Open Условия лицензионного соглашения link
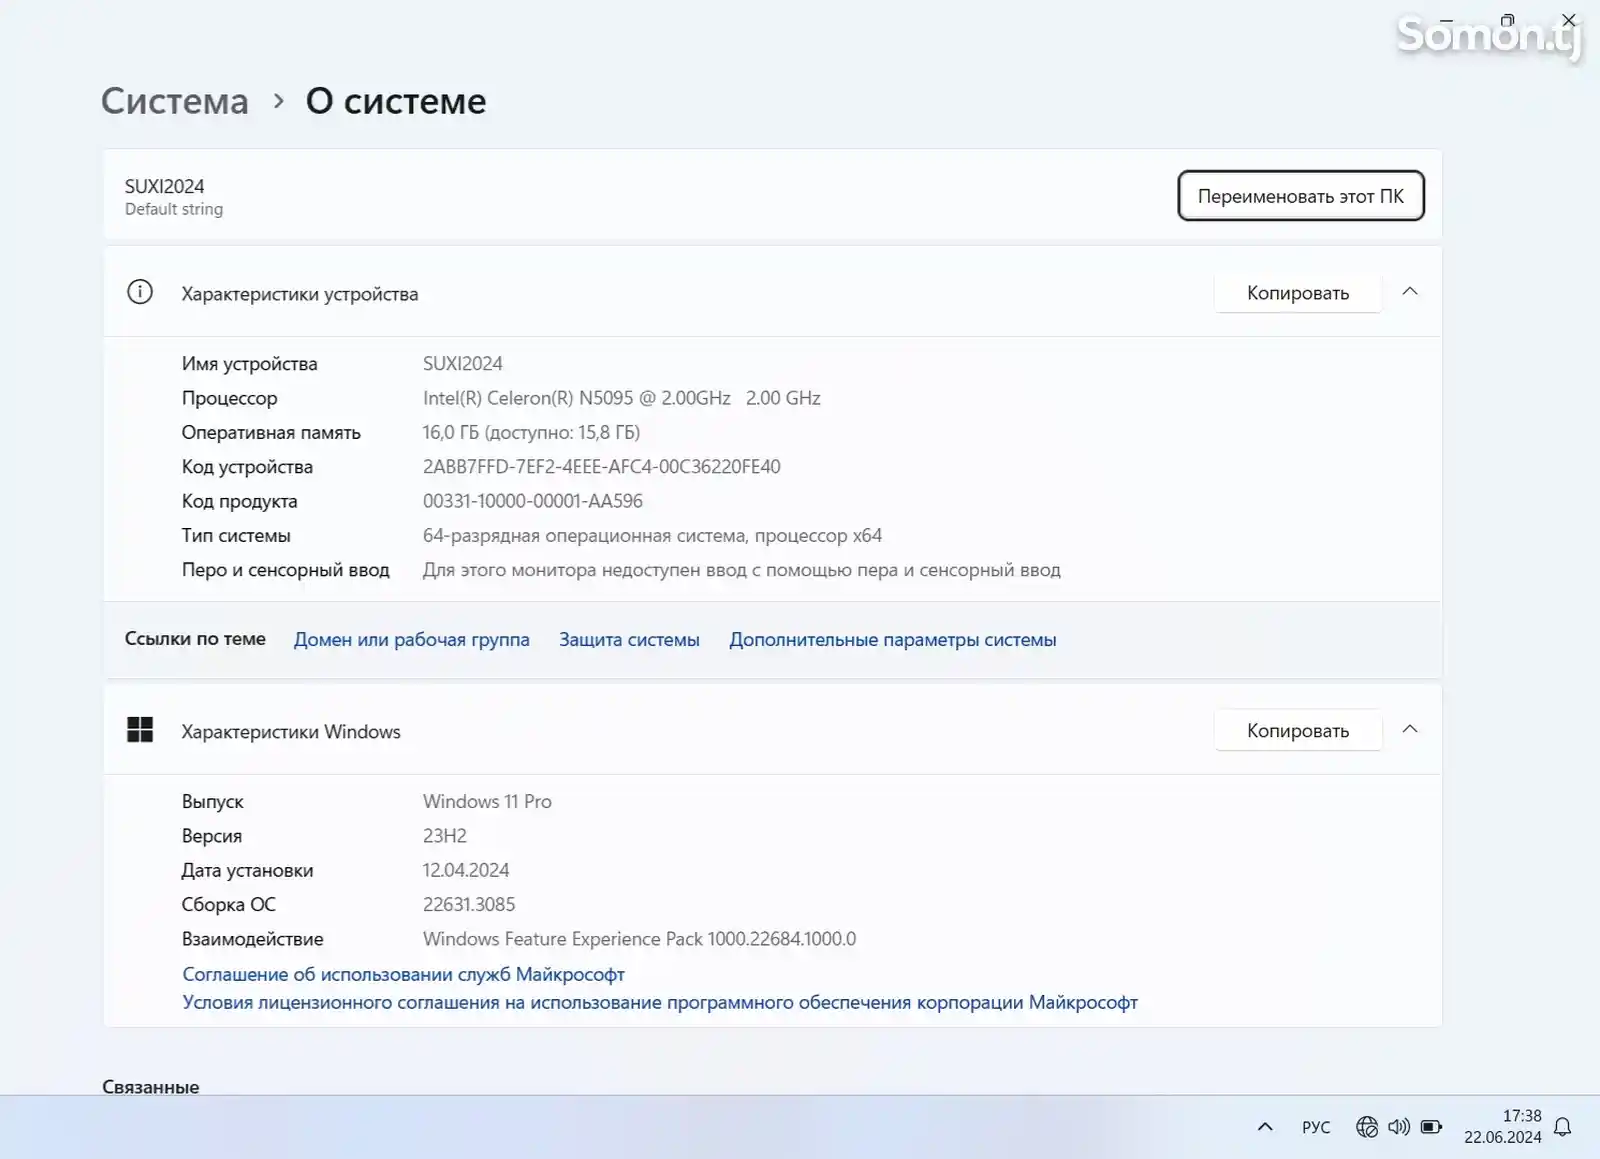This screenshot has height=1159, width=1600. pos(660,1002)
